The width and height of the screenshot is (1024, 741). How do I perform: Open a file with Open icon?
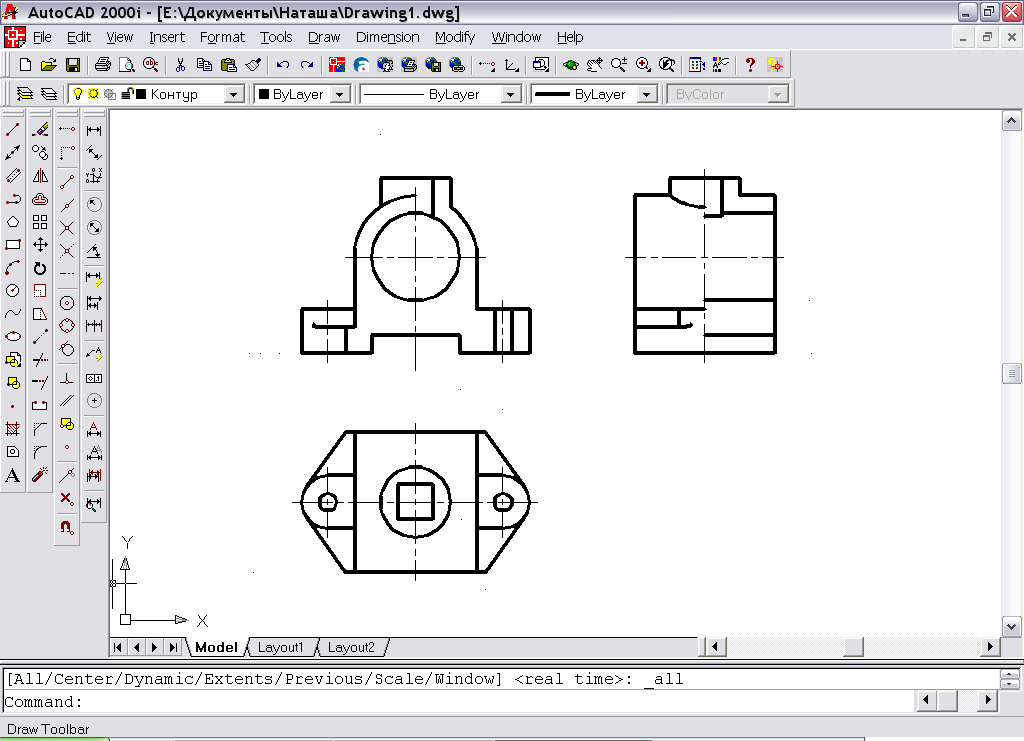pyautogui.click(x=48, y=65)
